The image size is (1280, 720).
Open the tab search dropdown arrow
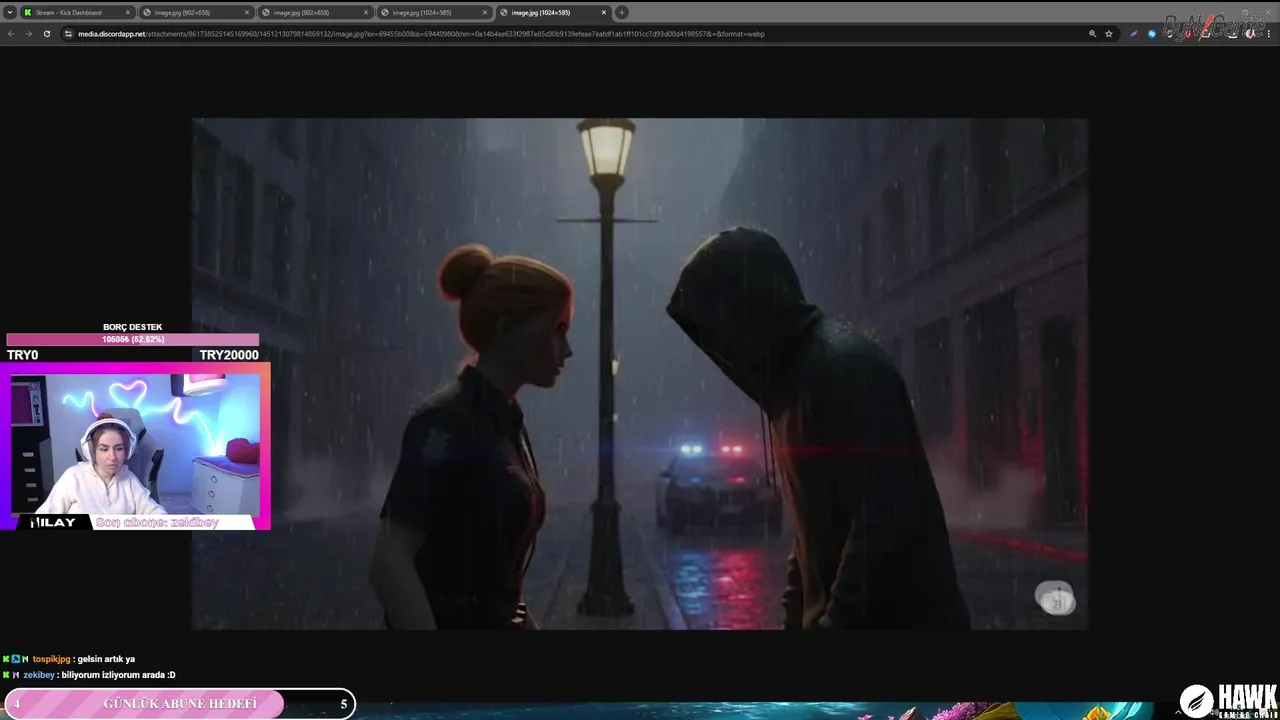pyautogui.click(x=9, y=12)
